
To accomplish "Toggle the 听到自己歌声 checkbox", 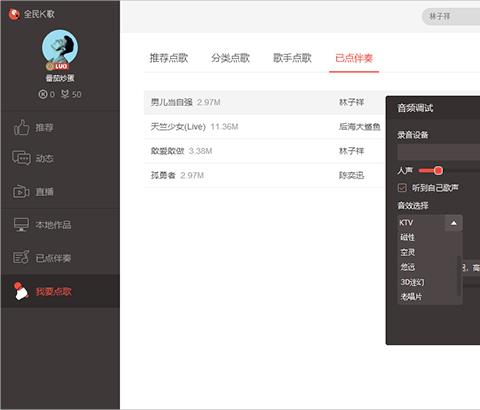I will [402, 188].
